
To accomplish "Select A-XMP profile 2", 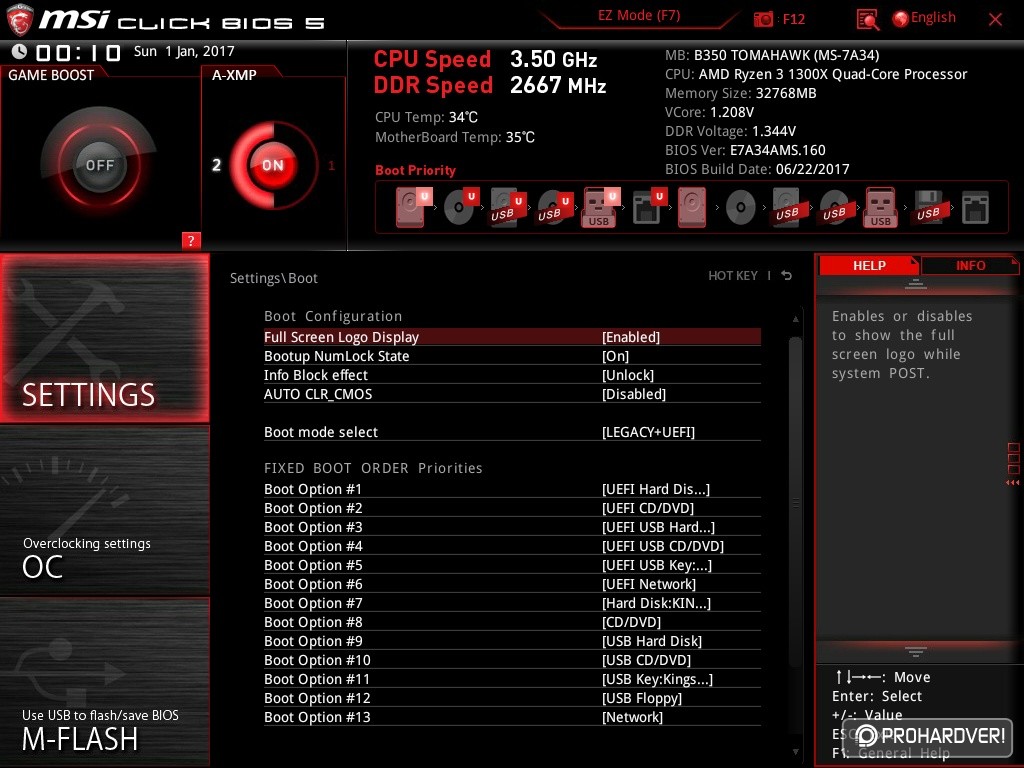I will (216, 165).
